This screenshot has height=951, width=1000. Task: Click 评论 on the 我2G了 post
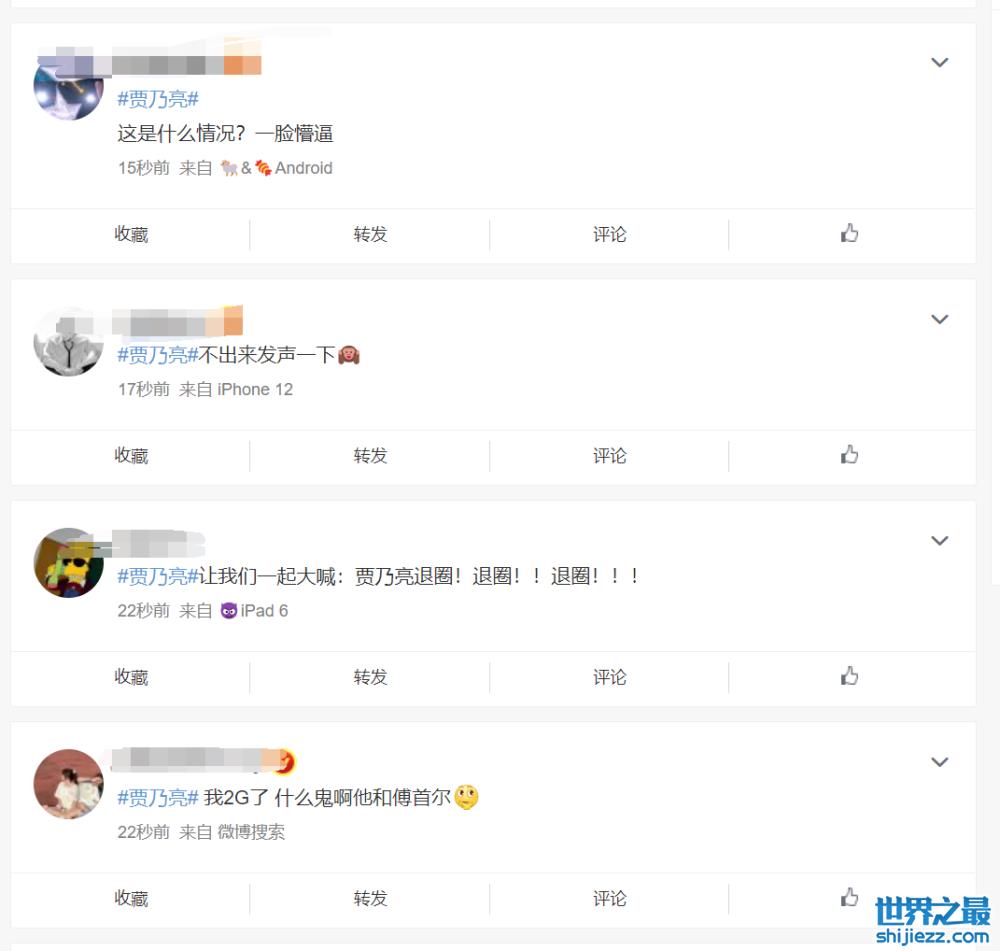pyautogui.click(x=609, y=898)
